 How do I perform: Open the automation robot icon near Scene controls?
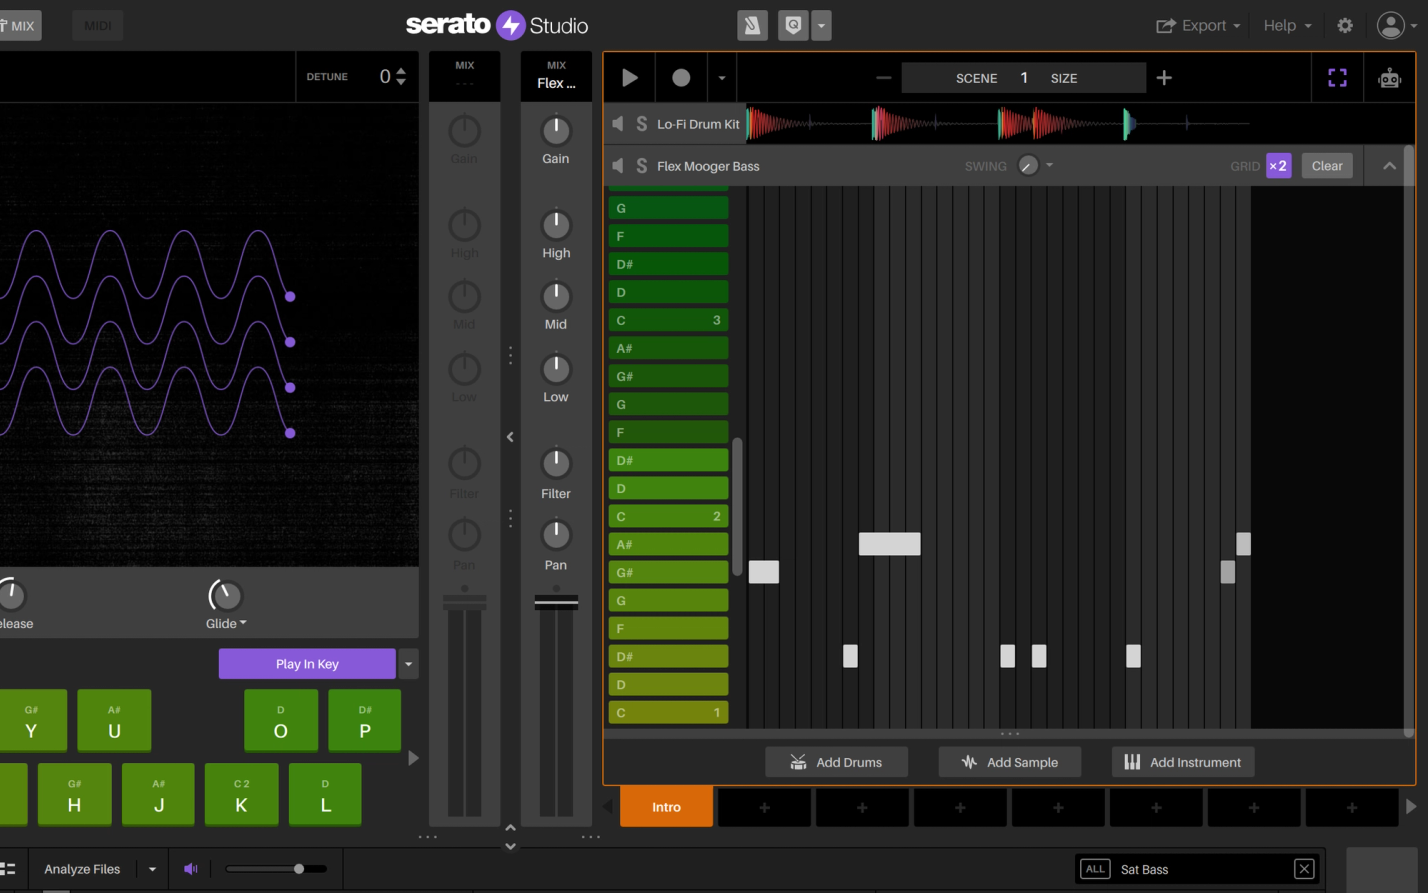click(1389, 77)
